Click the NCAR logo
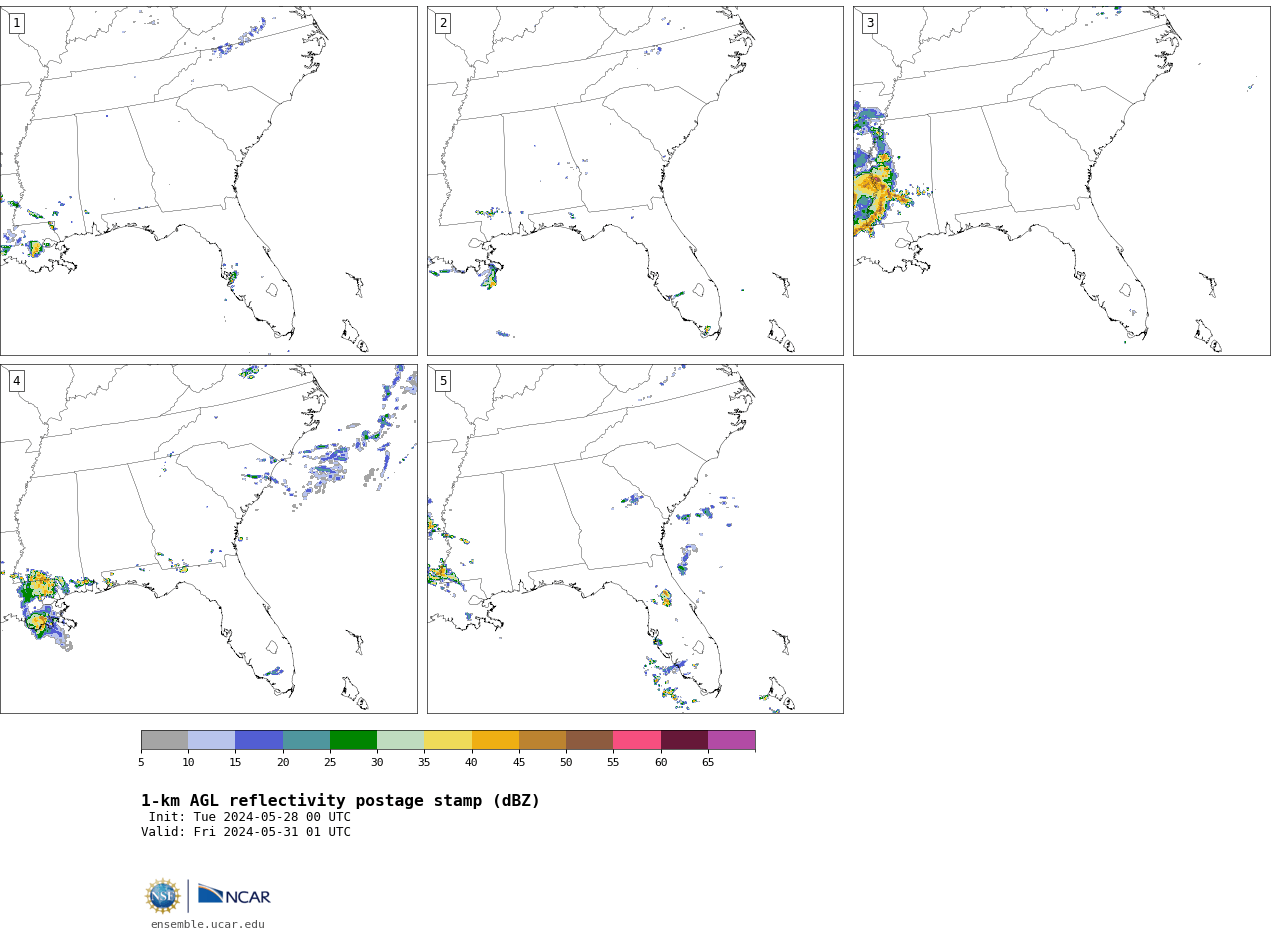1280x936 pixels. pos(234,895)
